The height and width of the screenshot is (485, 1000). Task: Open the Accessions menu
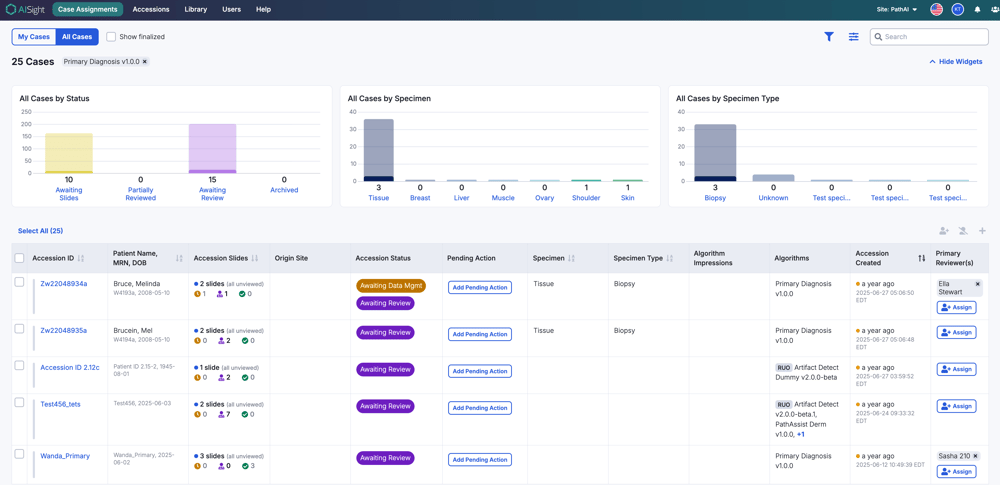[x=151, y=10]
